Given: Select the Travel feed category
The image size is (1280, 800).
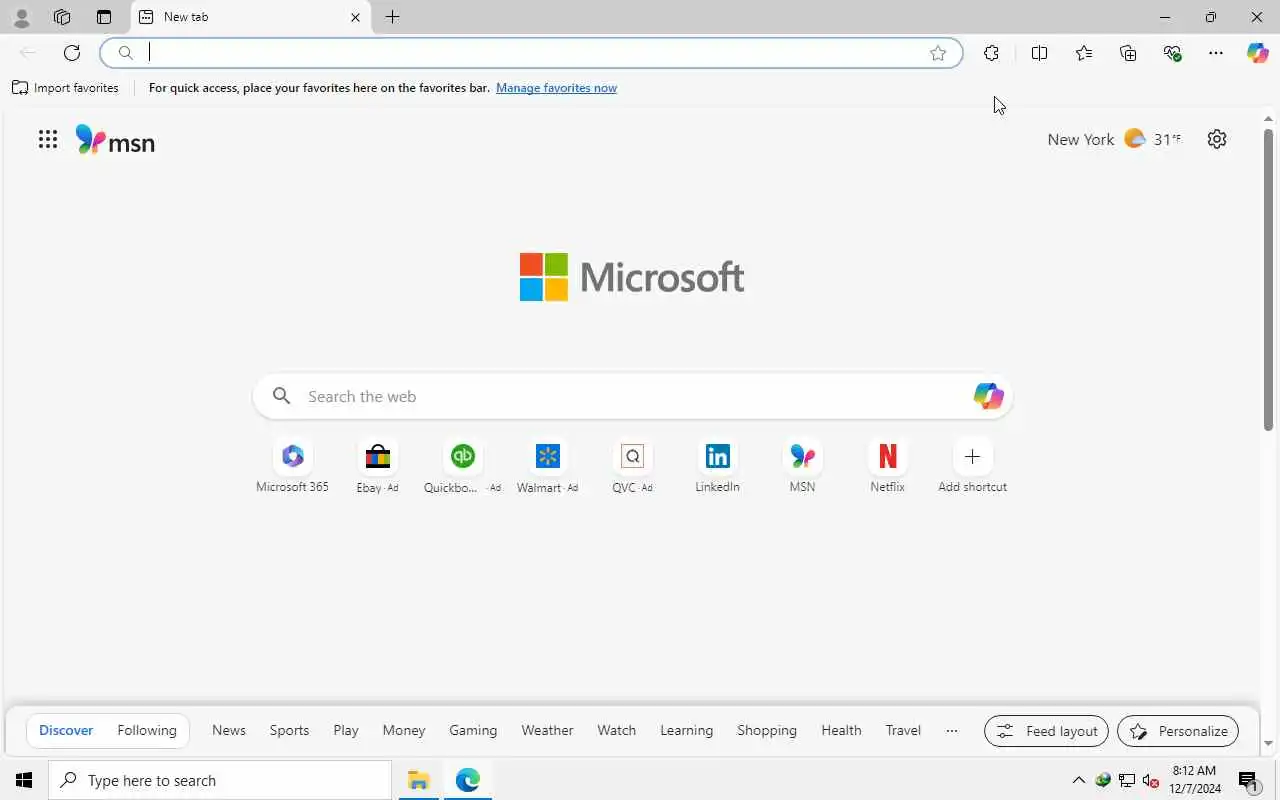Looking at the screenshot, I should pyautogui.click(x=903, y=730).
